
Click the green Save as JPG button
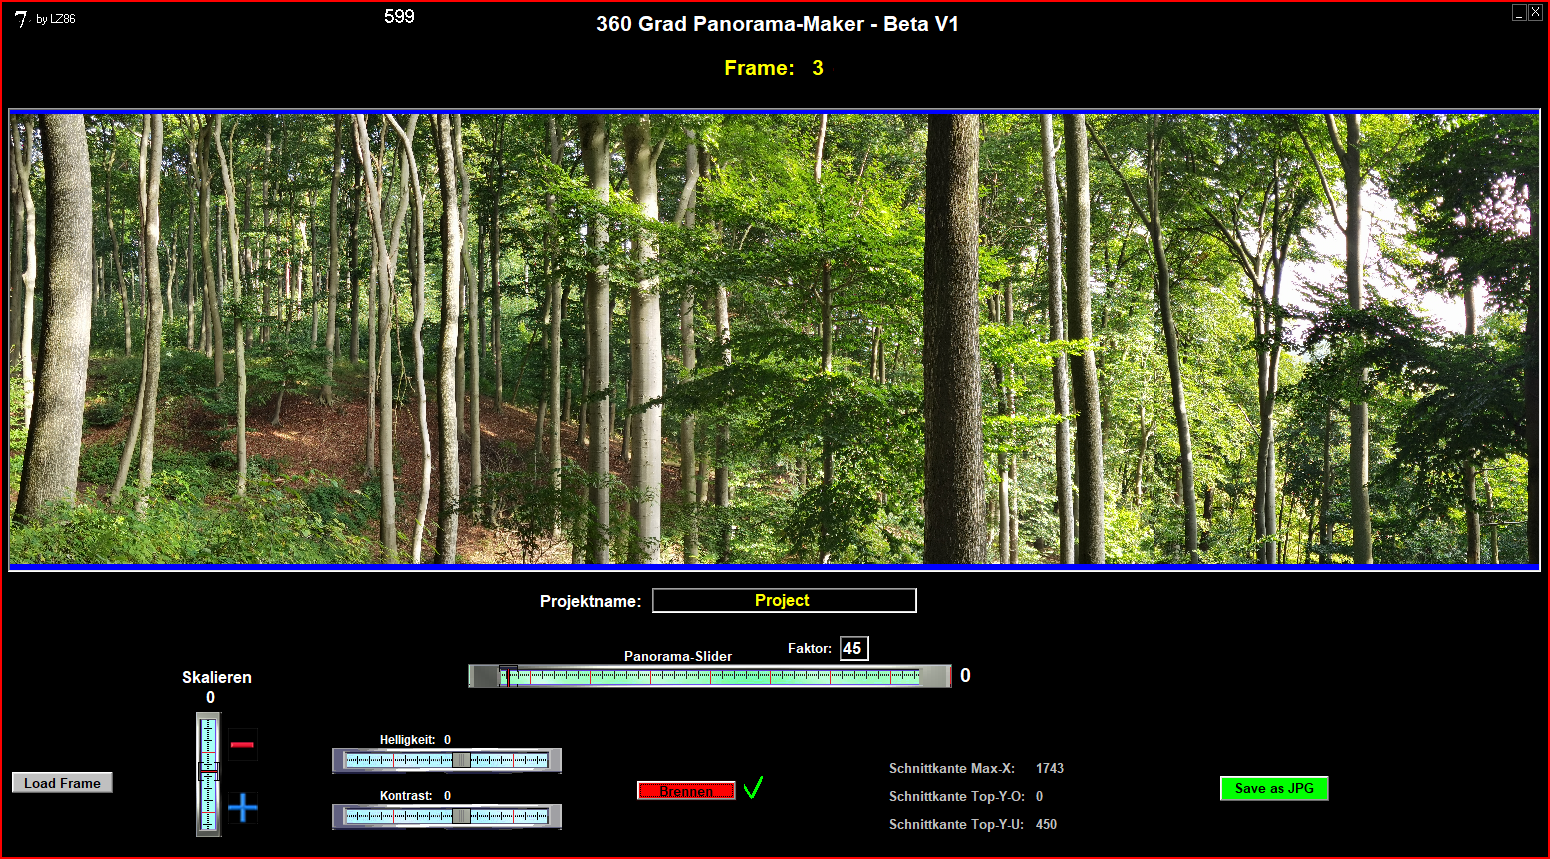coord(1274,788)
